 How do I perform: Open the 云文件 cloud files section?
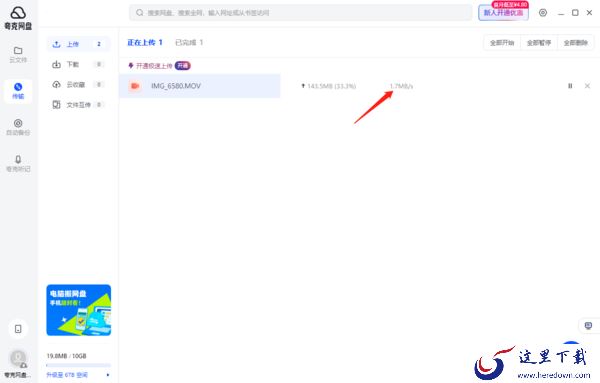(x=18, y=54)
